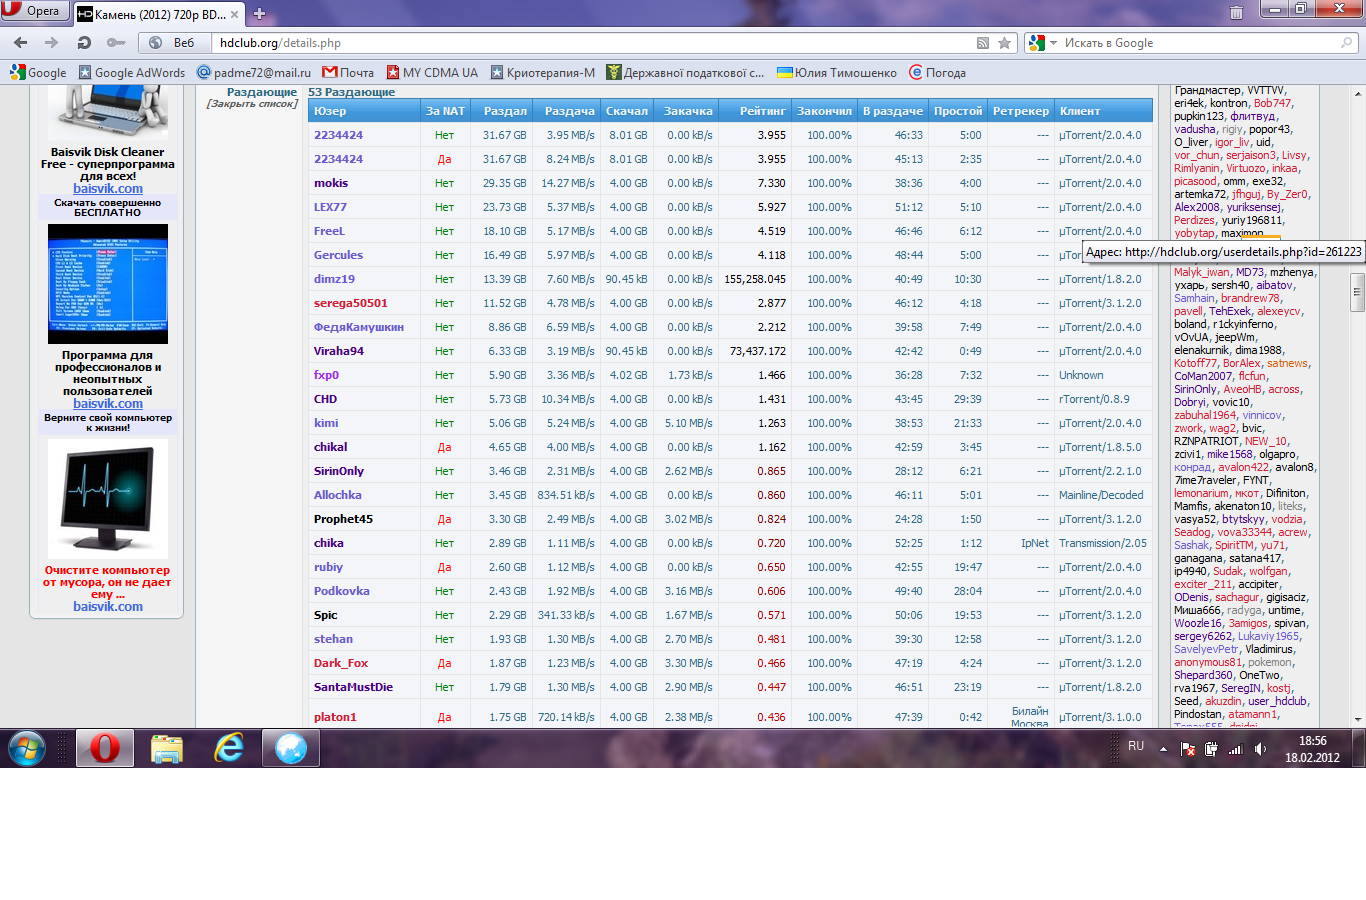Open the Почта Gmail bookmark

coord(348,72)
